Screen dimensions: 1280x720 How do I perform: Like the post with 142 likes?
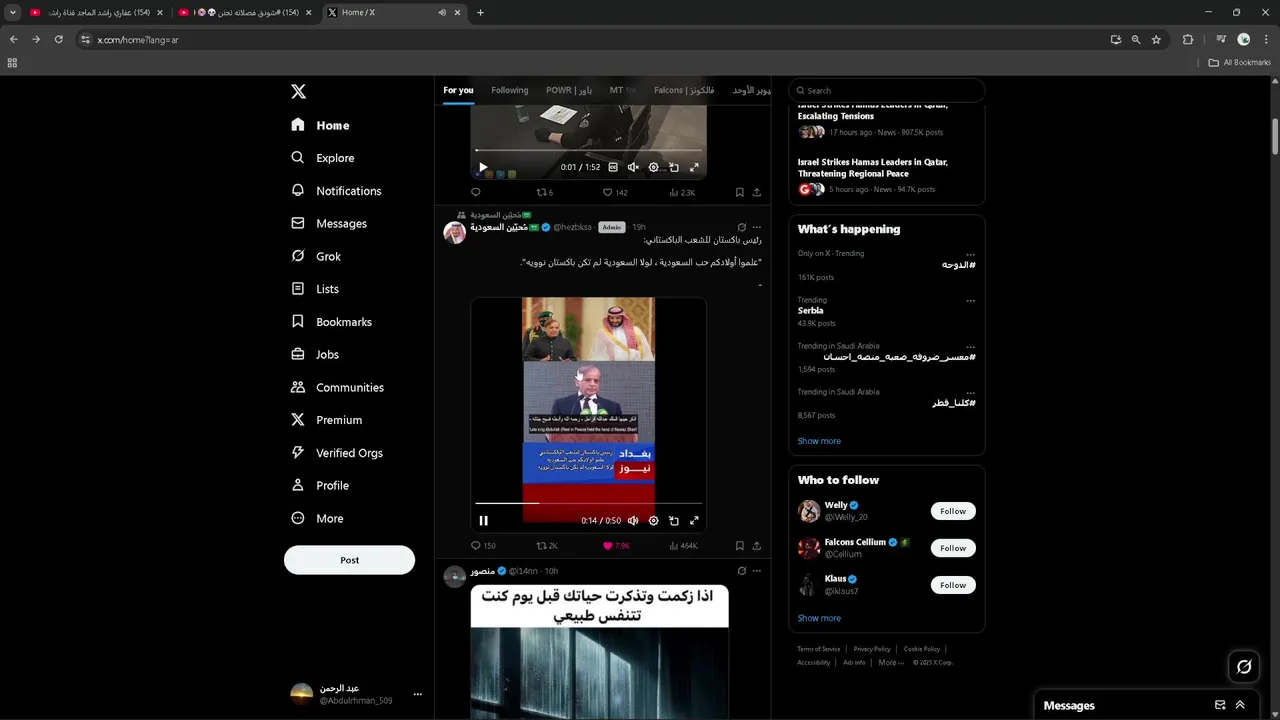pyautogui.click(x=614, y=192)
